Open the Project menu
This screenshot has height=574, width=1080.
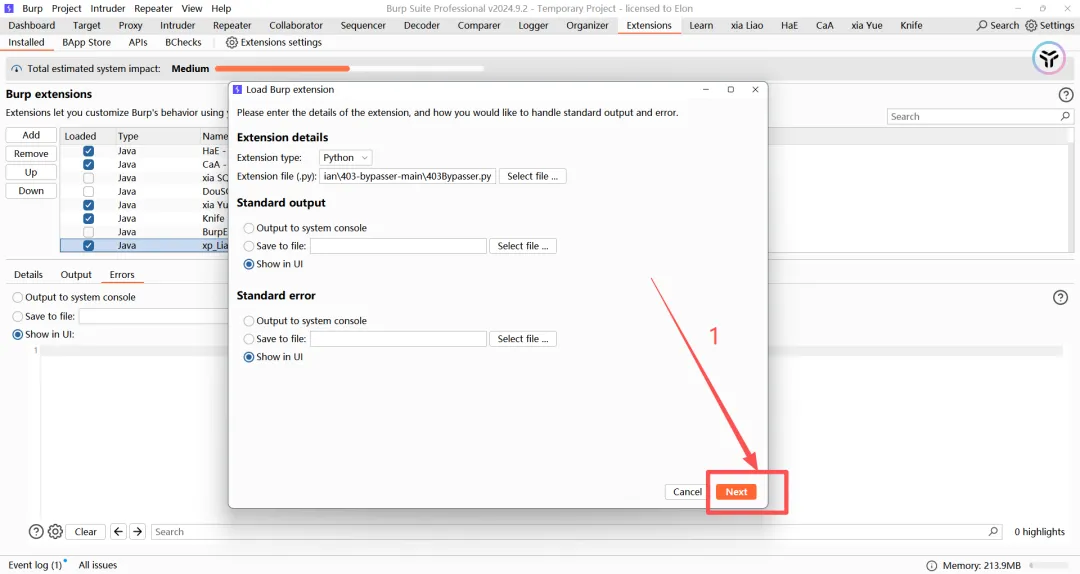tap(67, 8)
